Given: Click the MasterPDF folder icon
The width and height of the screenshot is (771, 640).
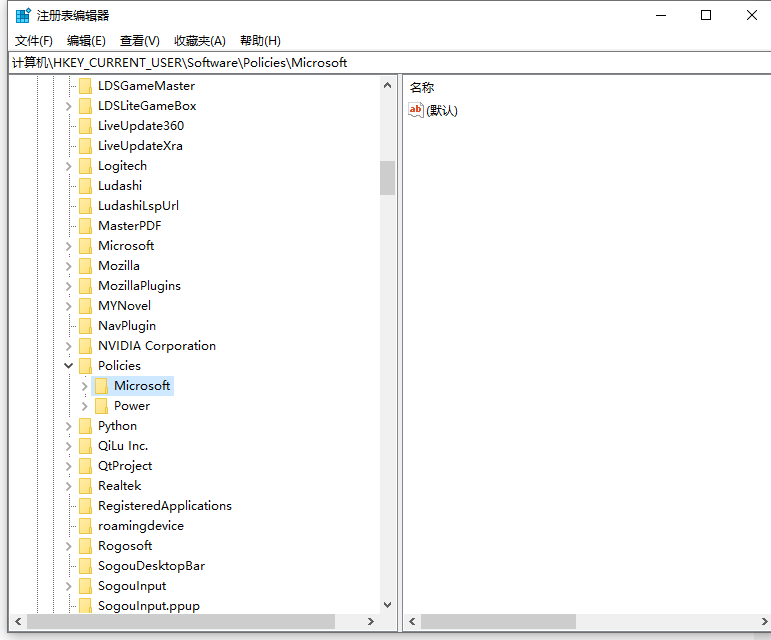Looking at the screenshot, I should point(86,226).
